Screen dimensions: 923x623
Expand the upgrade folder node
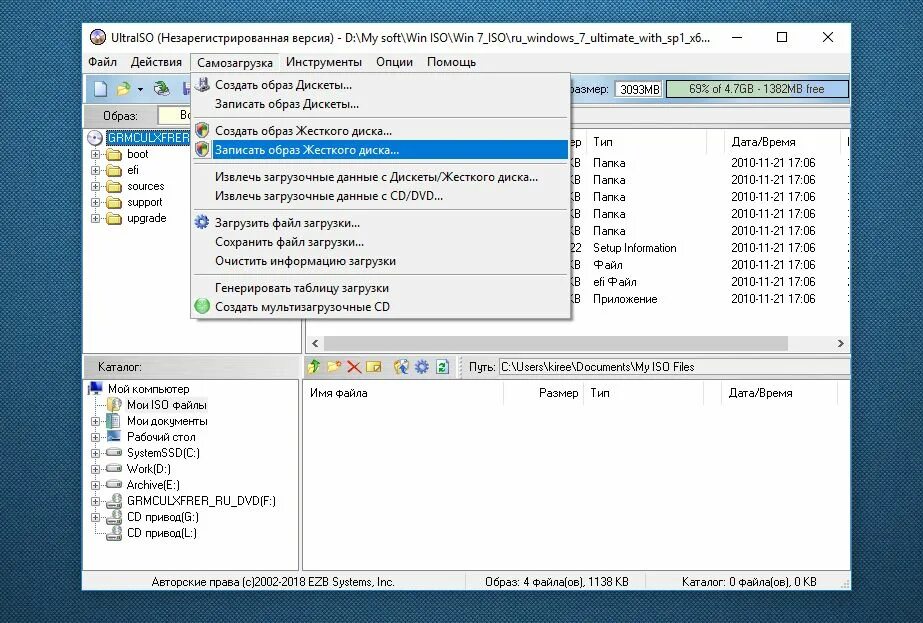click(x=95, y=218)
